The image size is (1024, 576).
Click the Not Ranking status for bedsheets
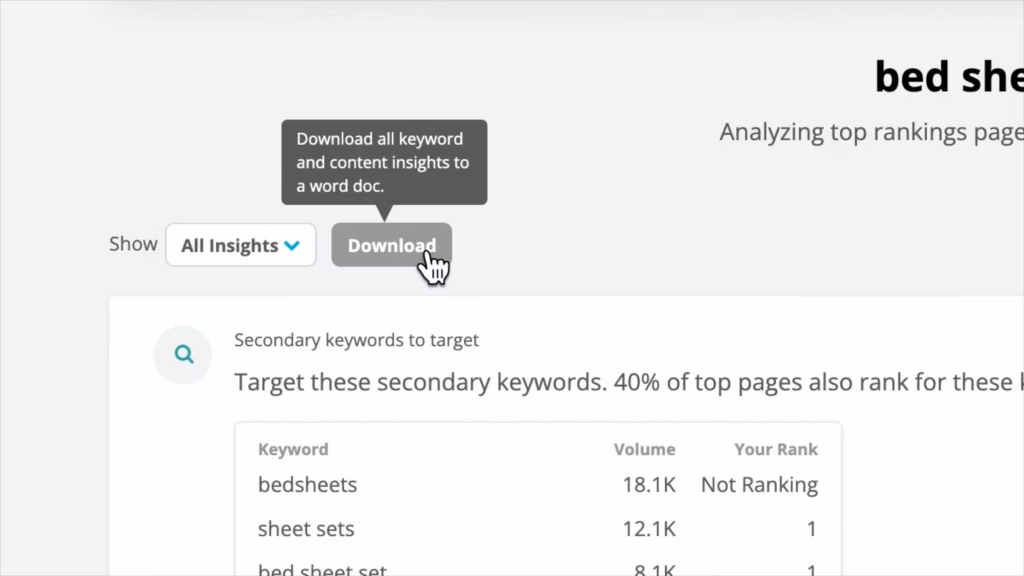[x=759, y=484]
